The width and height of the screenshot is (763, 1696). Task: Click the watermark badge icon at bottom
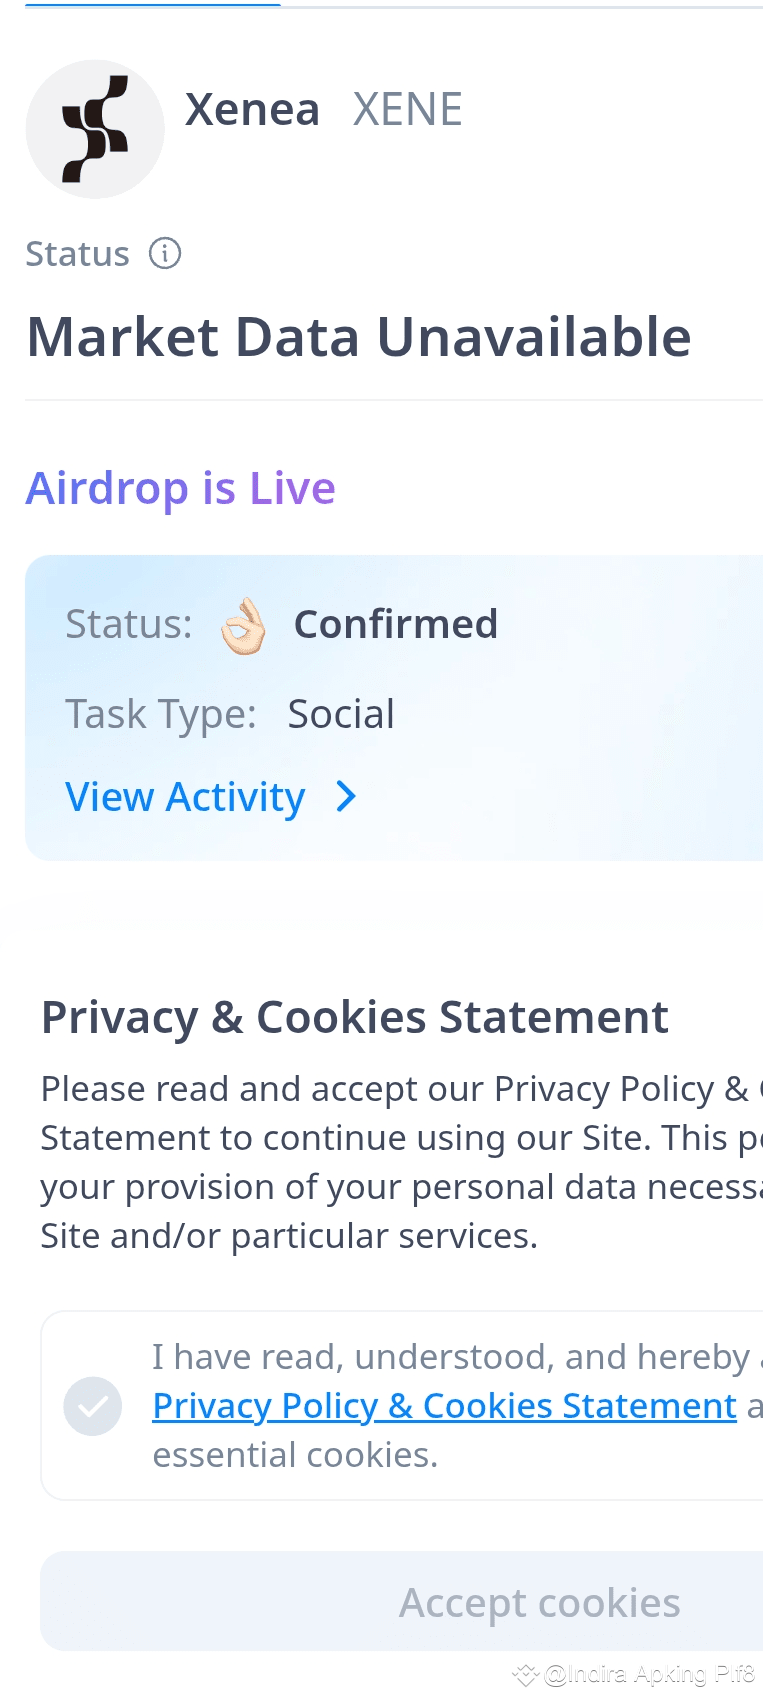(524, 1673)
